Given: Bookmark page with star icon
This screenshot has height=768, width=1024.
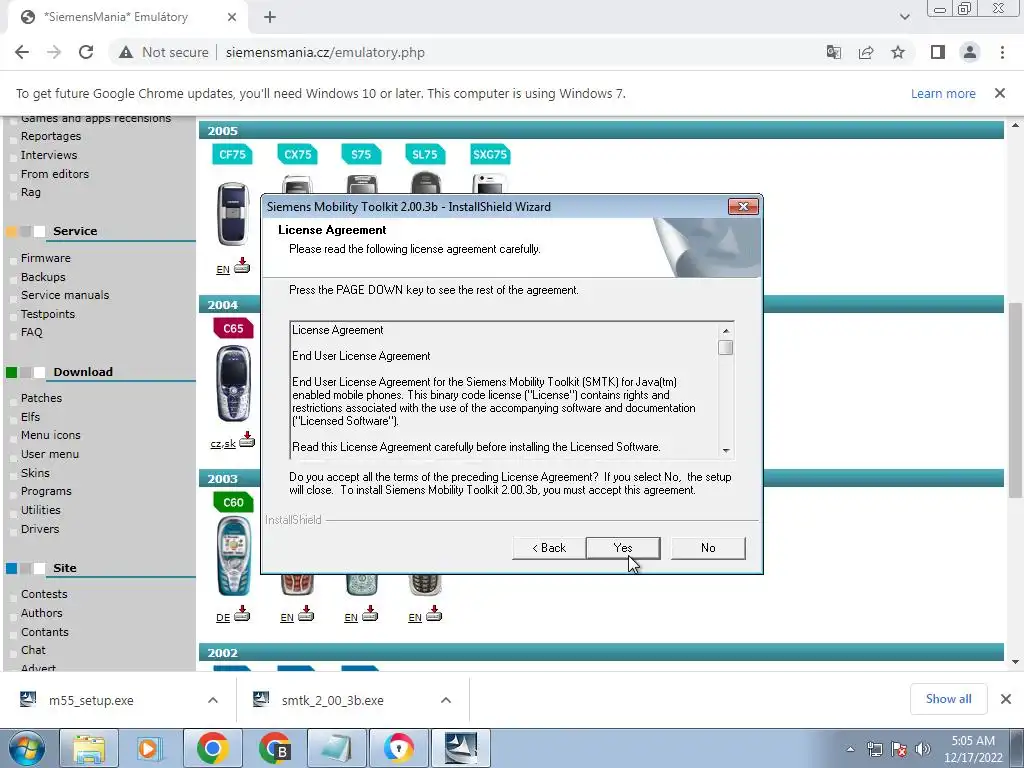Looking at the screenshot, I should click(898, 52).
